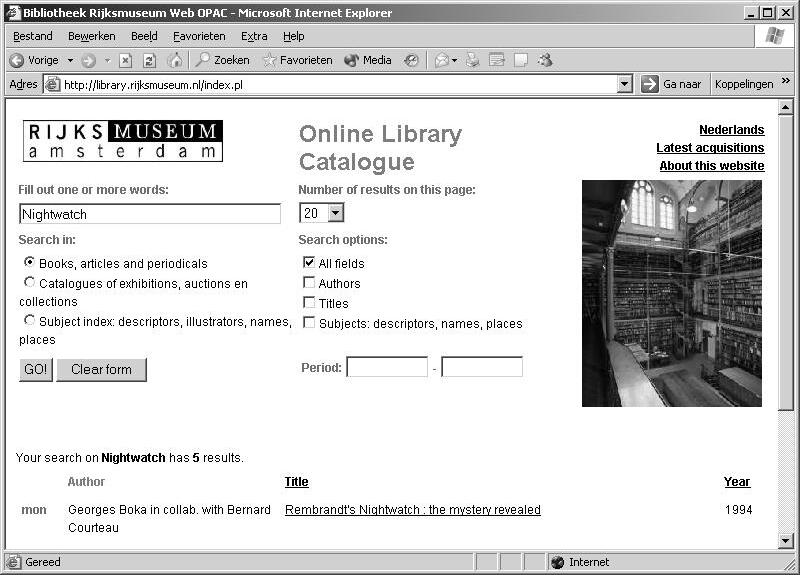This screenshot has width=800, height=575.
Task: Click the Period end year field
Action: pos(482,367)
